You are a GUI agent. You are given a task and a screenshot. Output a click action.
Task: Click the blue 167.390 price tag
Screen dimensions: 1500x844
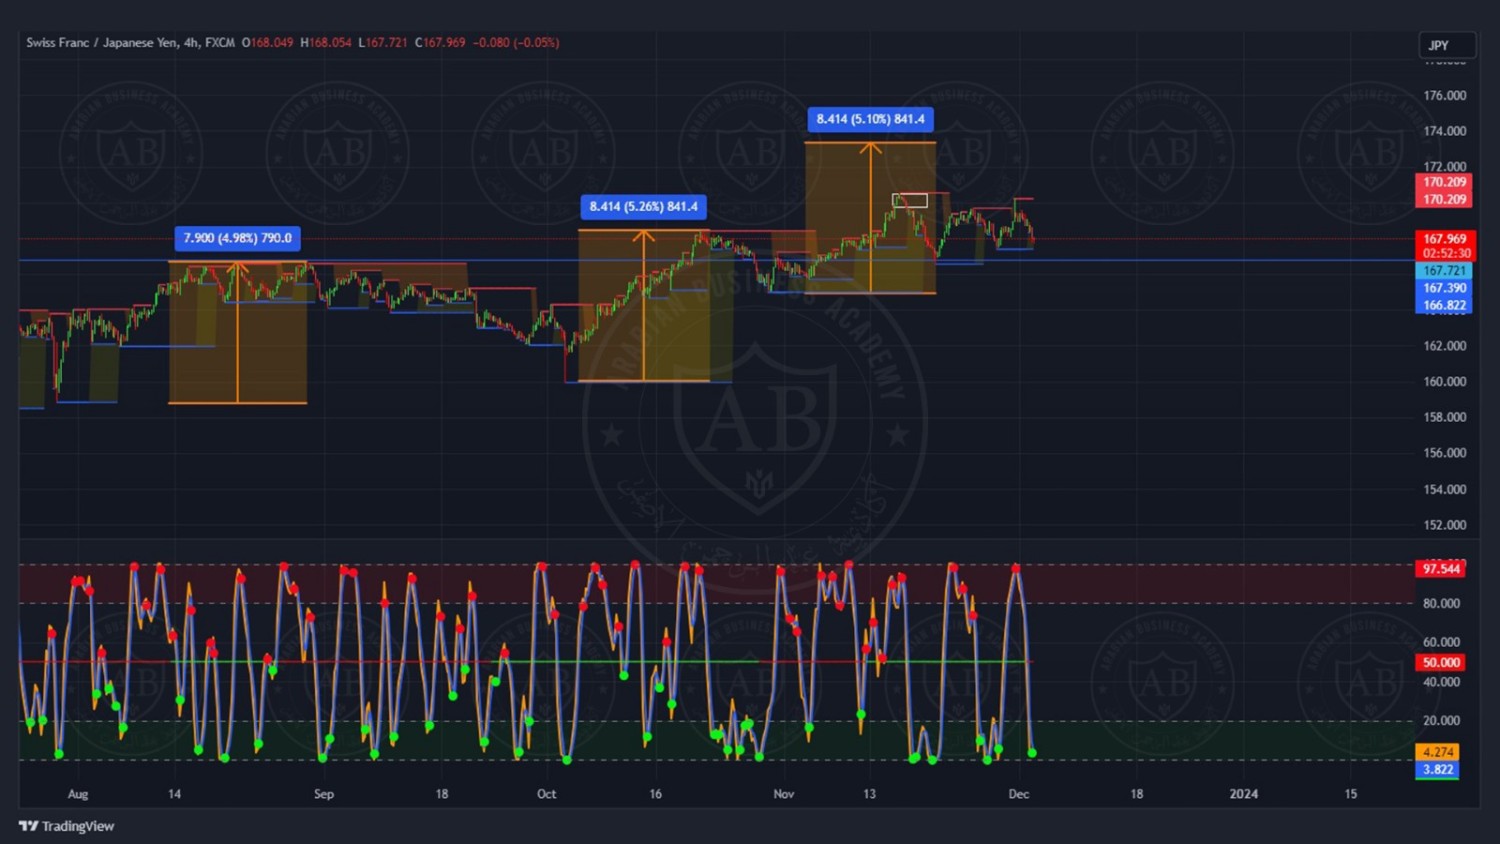[1444, 288]
